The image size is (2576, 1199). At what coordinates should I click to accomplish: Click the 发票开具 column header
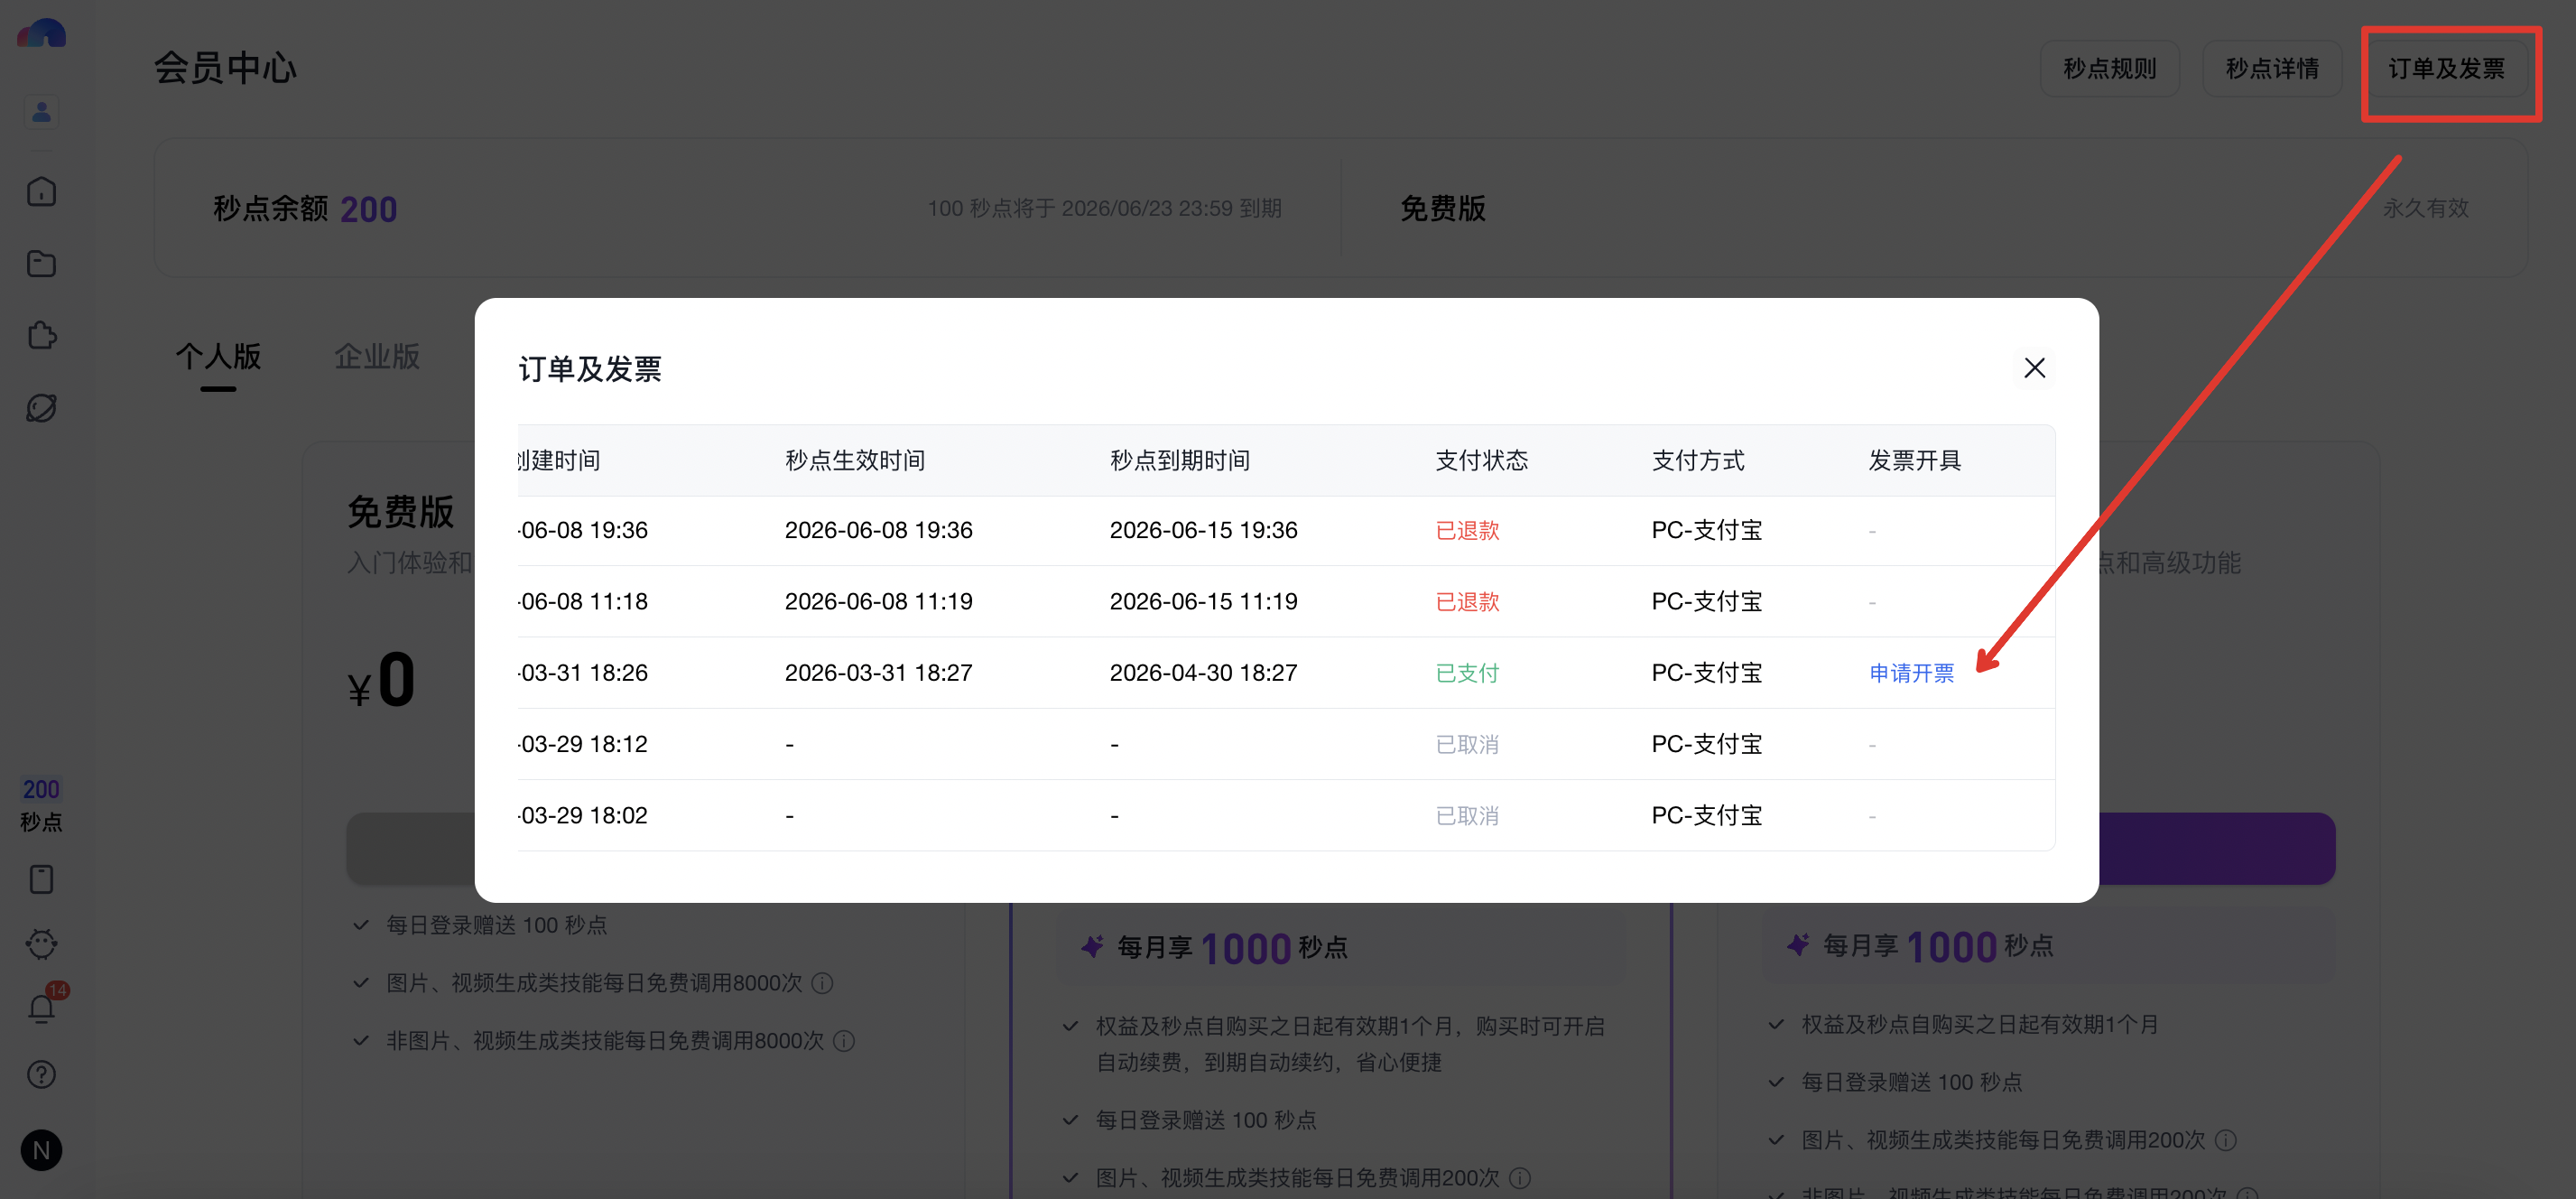tap(1915, 461)
